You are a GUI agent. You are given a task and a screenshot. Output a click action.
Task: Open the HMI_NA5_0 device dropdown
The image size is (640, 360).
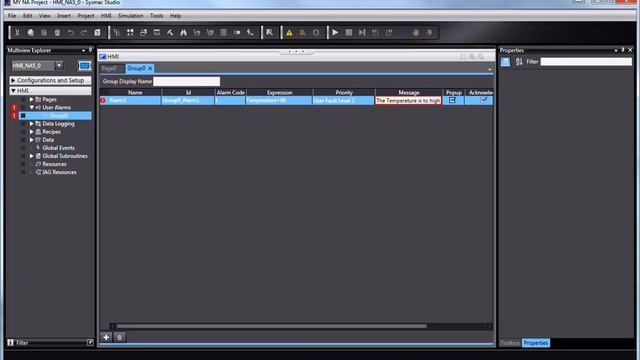(x=60, y=65)
